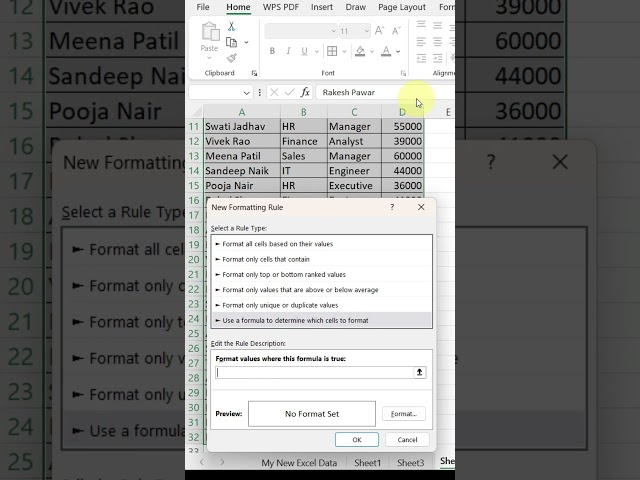This screenshot has height=480, width=640.
Task: Click the Select All corner triangle
Action: pyautogui.click(x=197, y=112)
